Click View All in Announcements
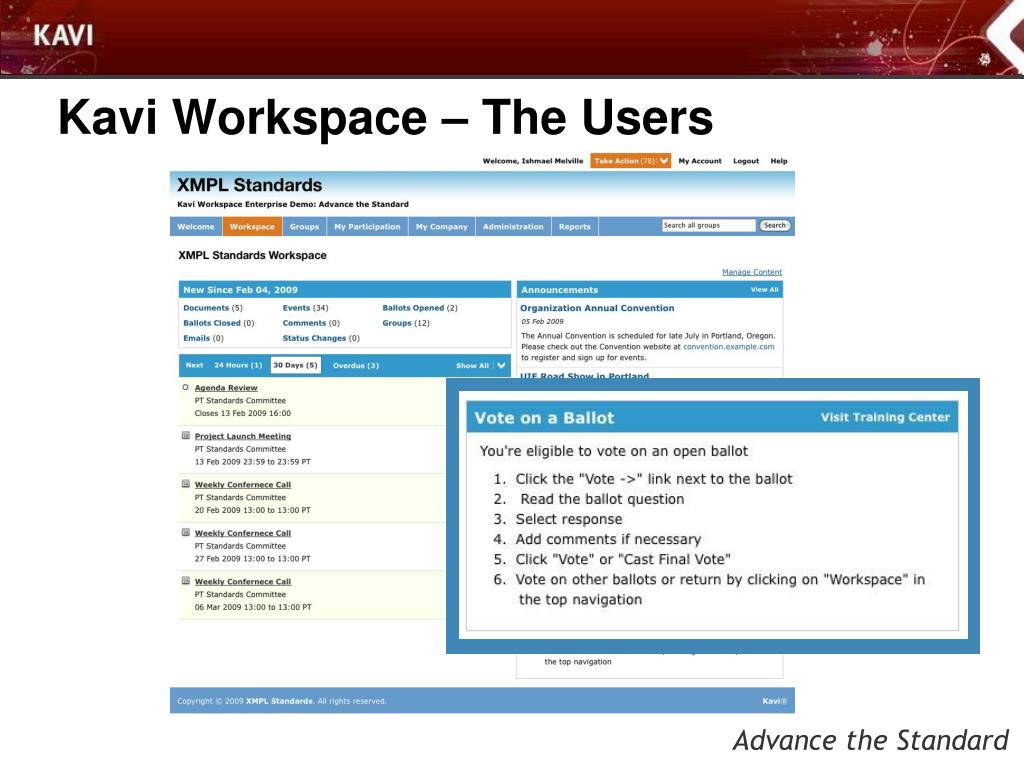The width and height of the screenshot is (1024, 768). click(x=764, y=289)
